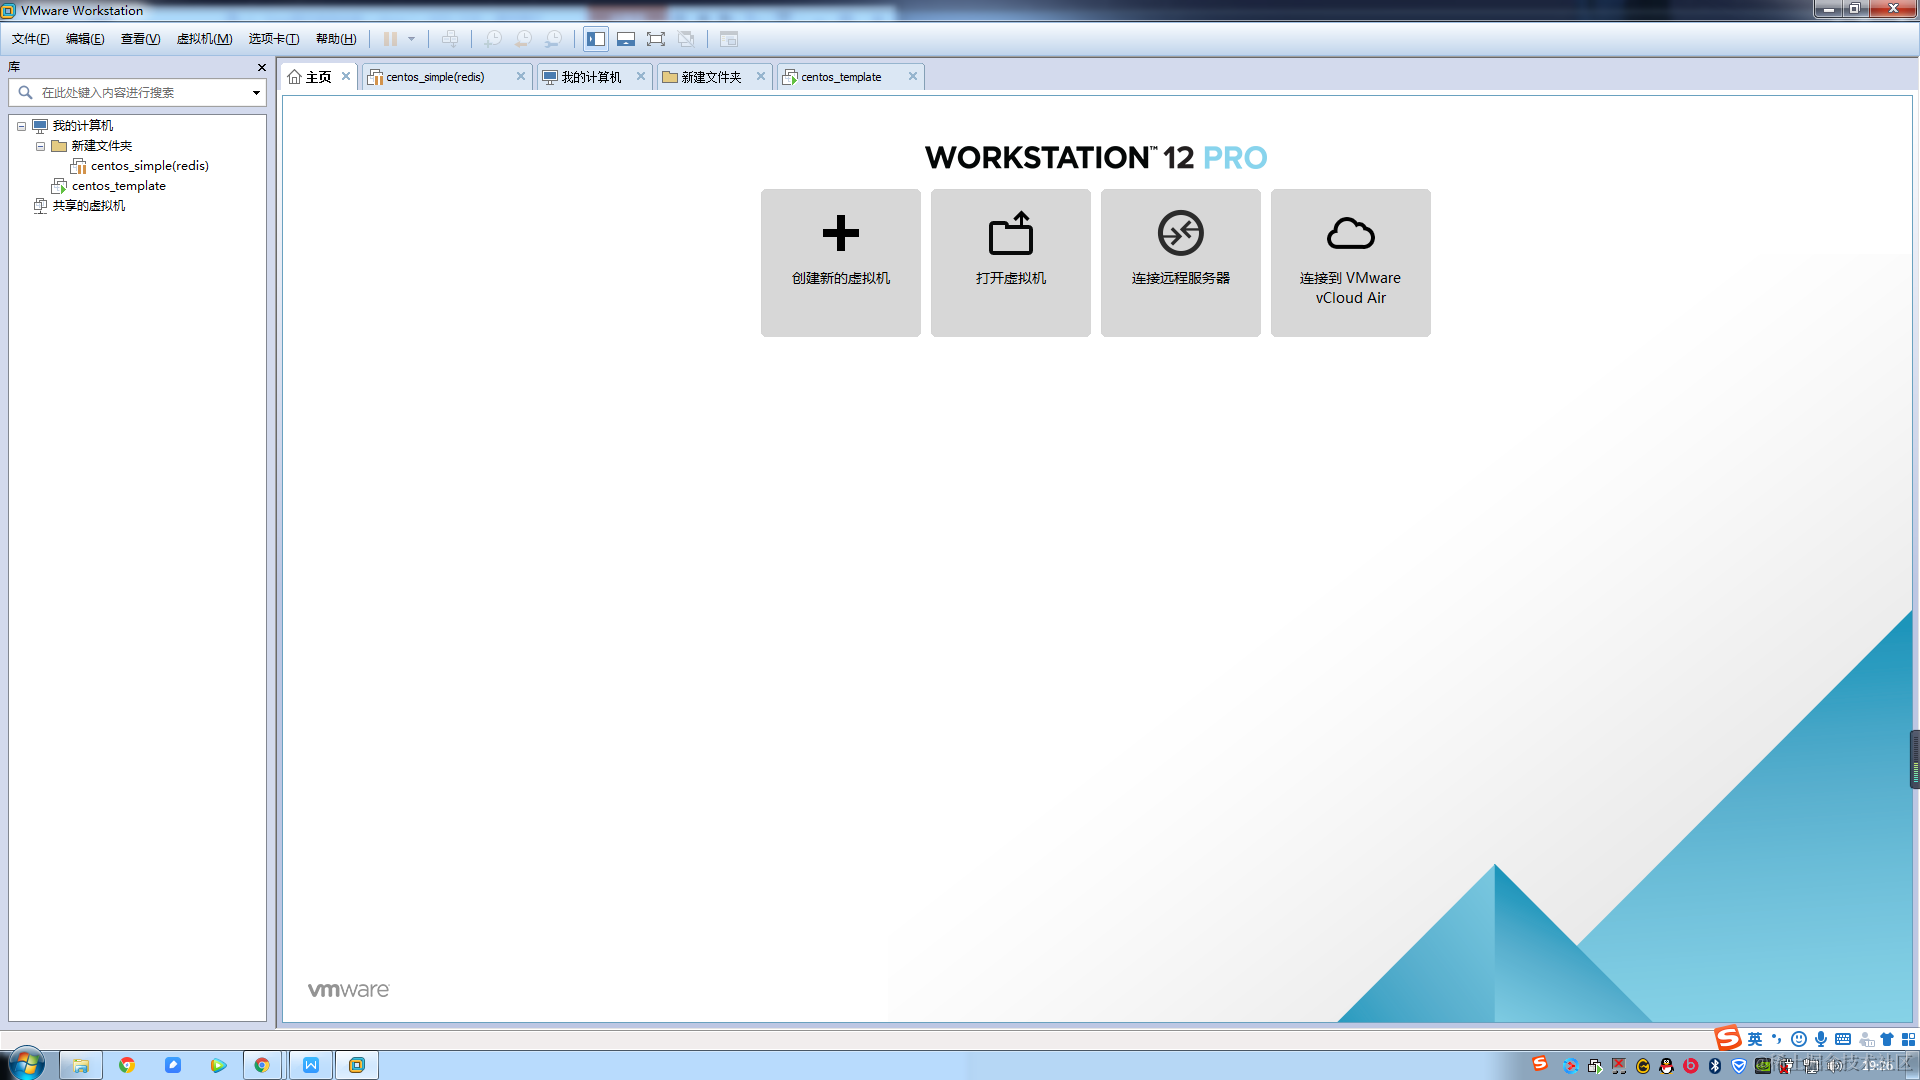Viewport: 1920px width, 1080px height.
Task: Open the 选项卡(T) menu
Action: coord(273,39)
